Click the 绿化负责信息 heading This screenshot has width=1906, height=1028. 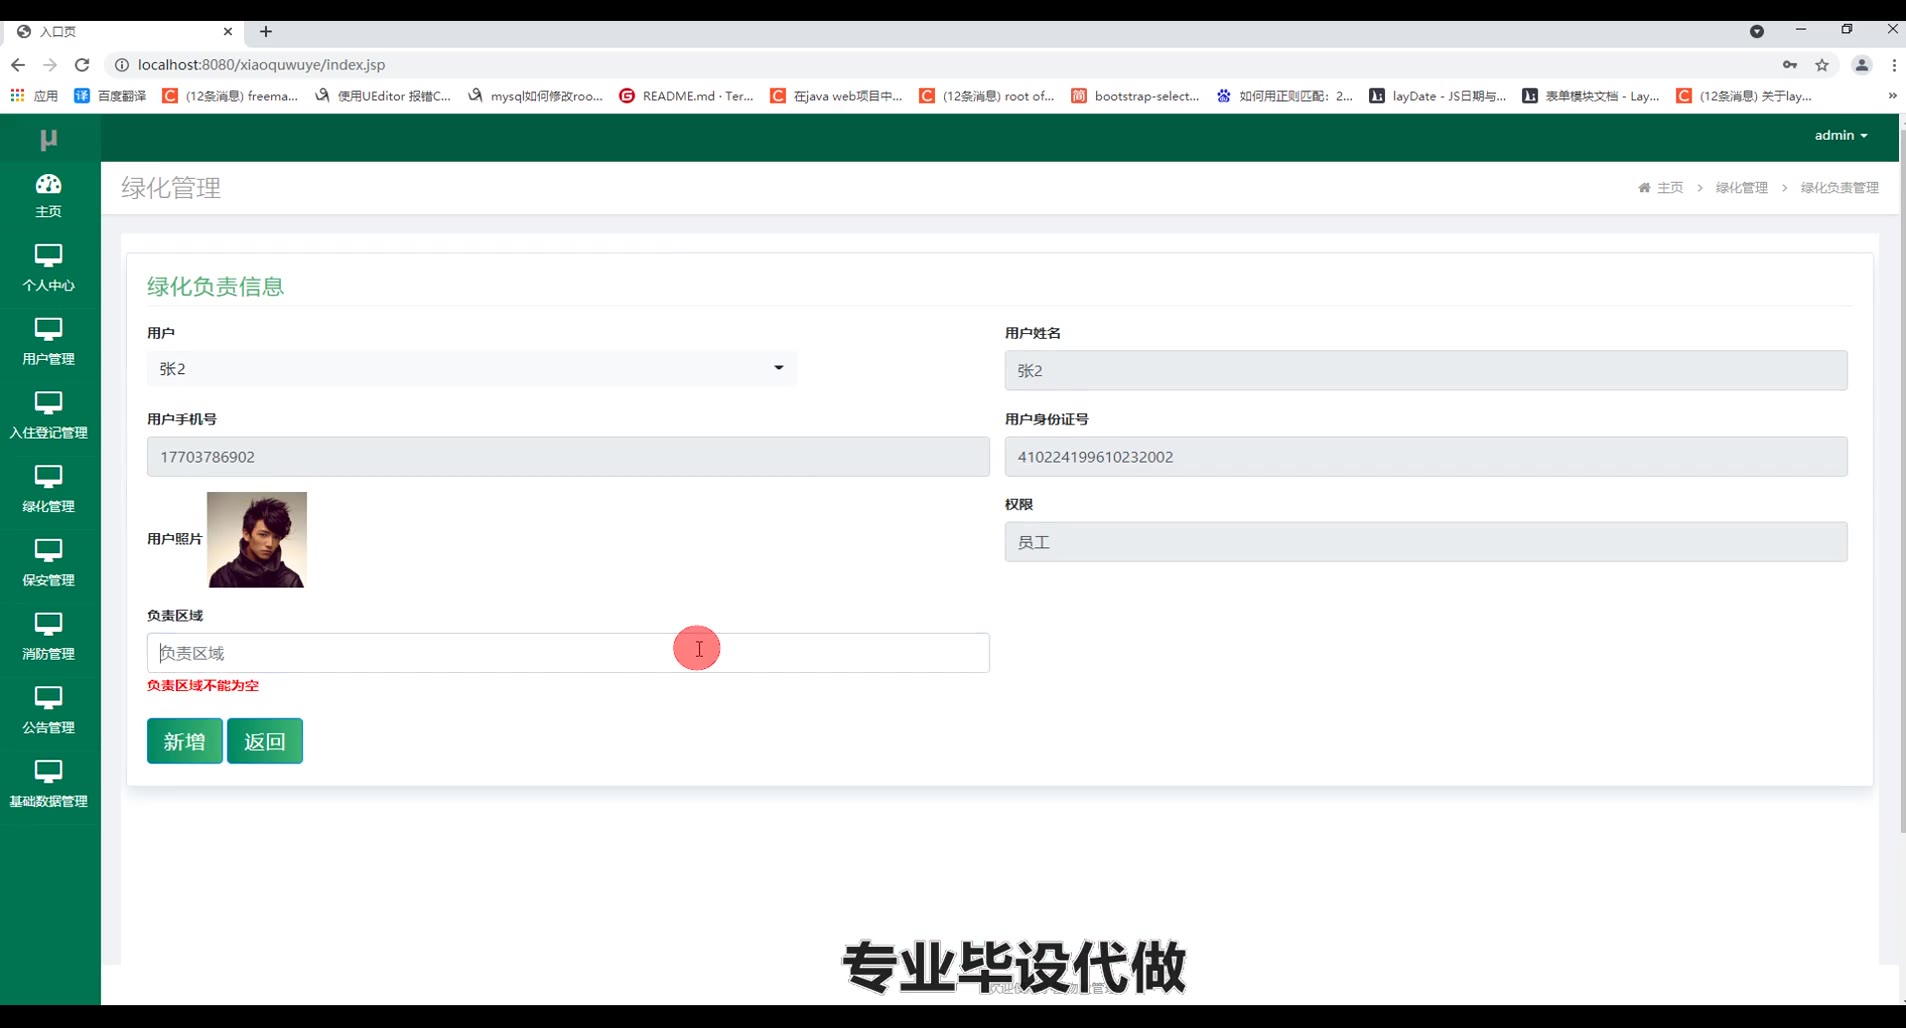click(x=216, y=287)
